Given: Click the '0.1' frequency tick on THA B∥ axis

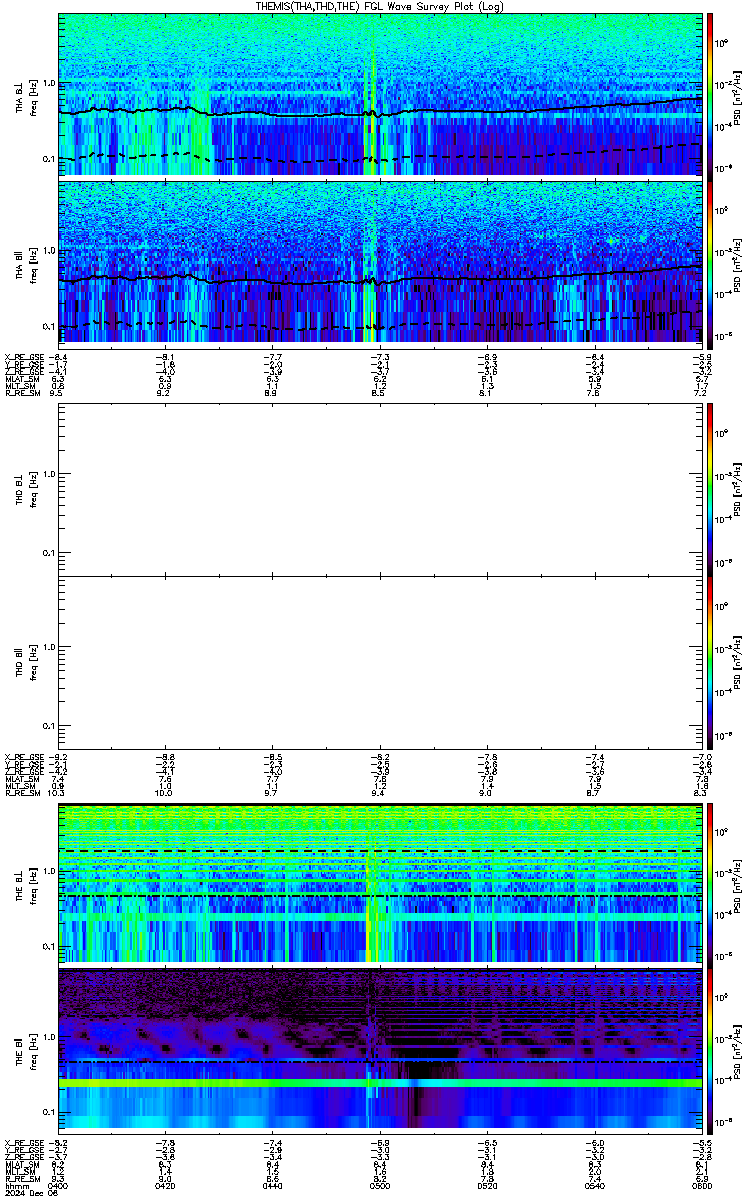Looking at the screenshot, I should tap(47, 327).
